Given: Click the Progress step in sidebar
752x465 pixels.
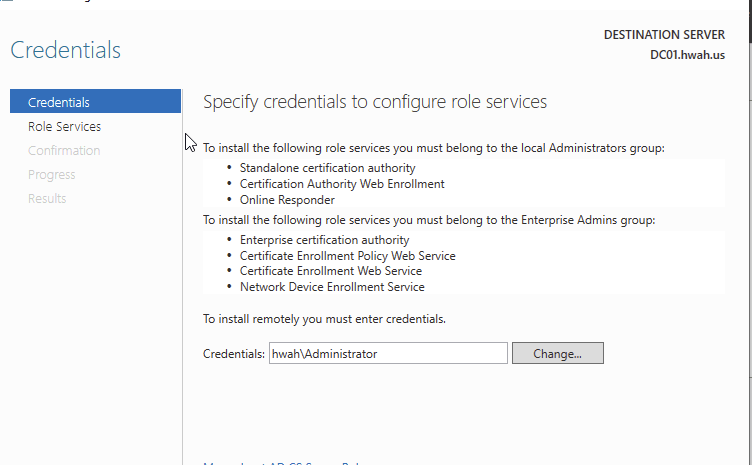Looking at the screenshot, I should click(x=52, y=174).
